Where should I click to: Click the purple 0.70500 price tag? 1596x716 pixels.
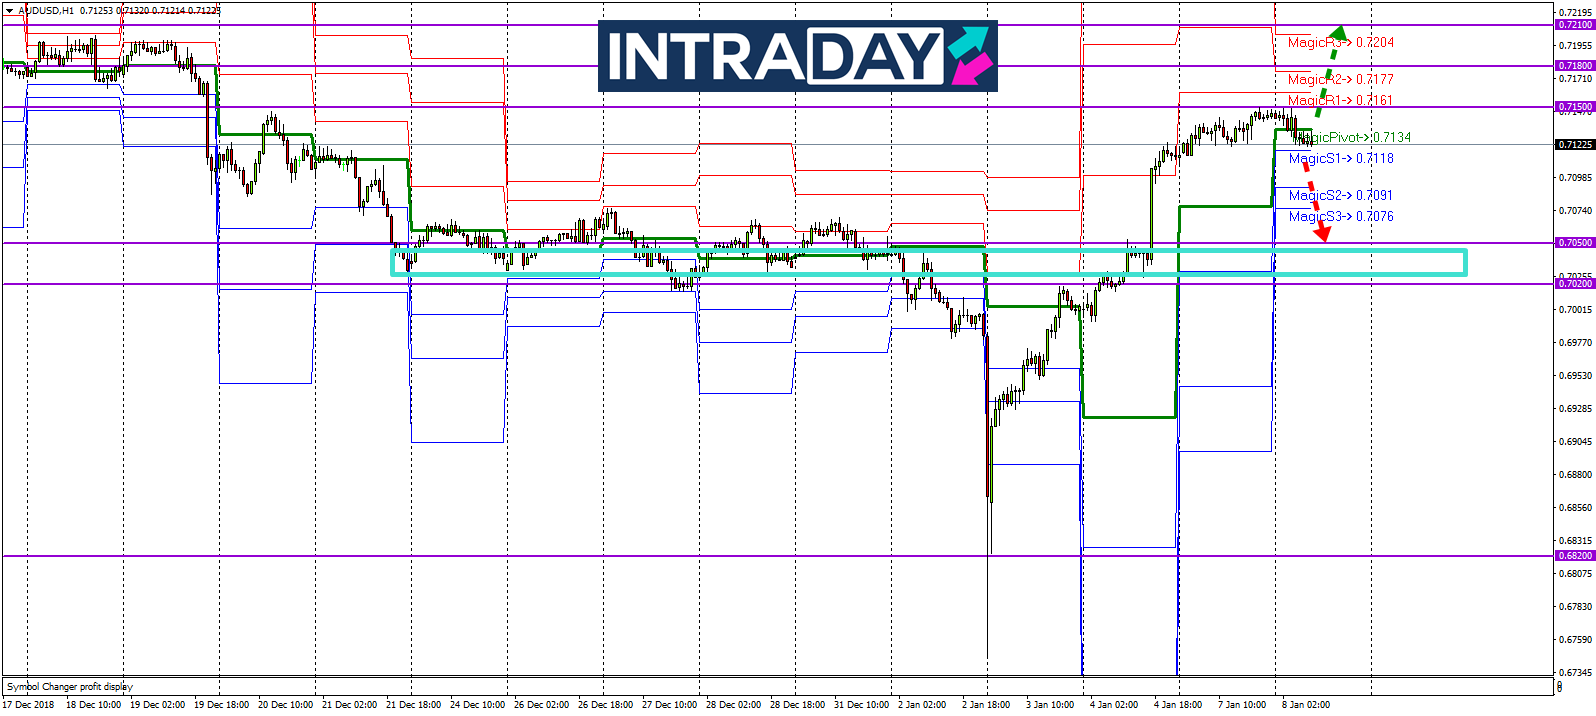coord(1575,243)
